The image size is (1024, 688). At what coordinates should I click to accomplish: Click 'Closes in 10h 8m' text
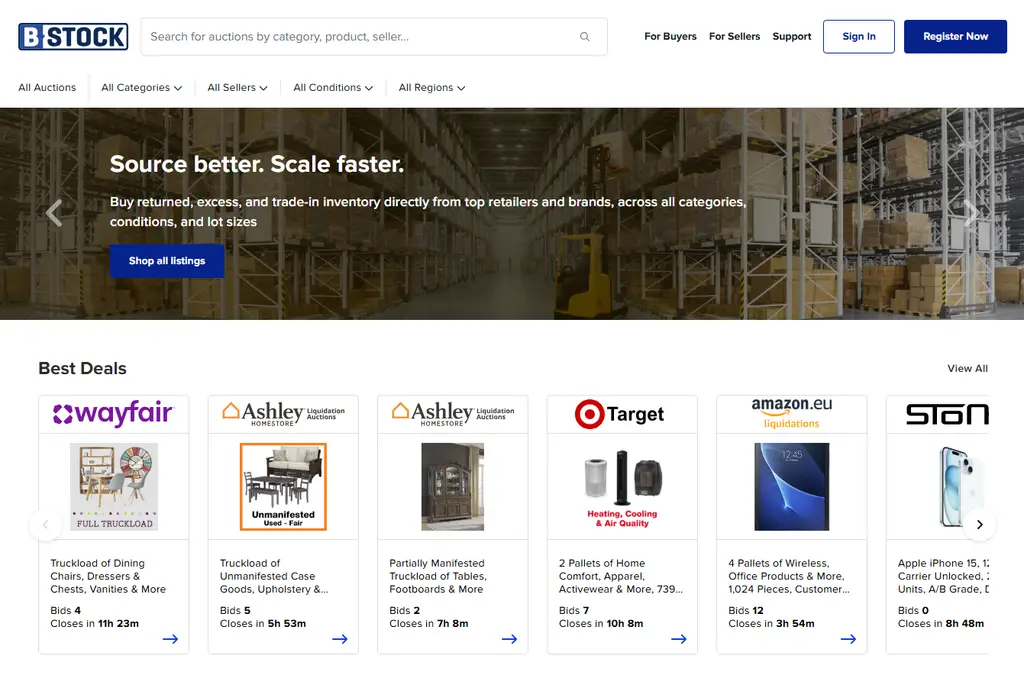coord(601,623)
